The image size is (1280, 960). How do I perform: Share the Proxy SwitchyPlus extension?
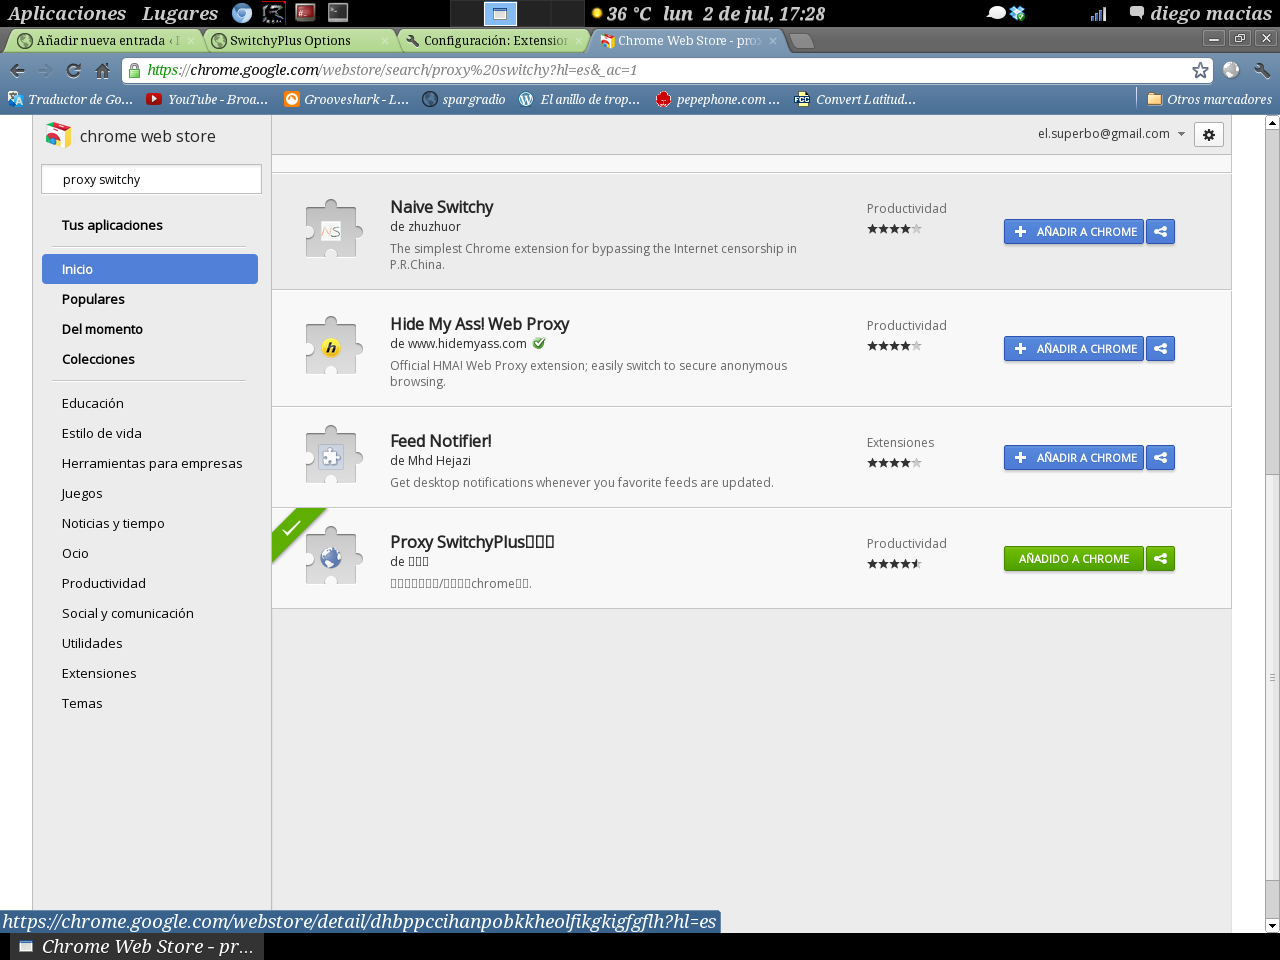(x=1160, y=559)
